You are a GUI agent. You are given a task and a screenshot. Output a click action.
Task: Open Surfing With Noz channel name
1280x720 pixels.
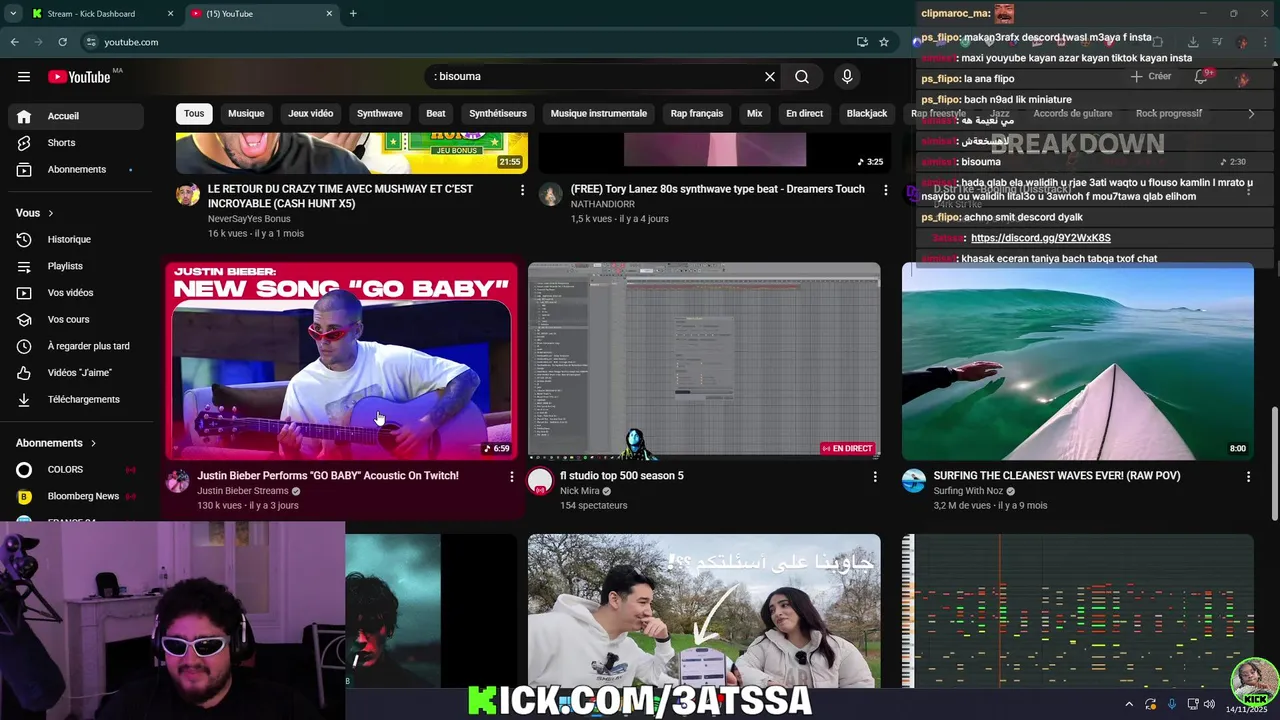(968, 491)
